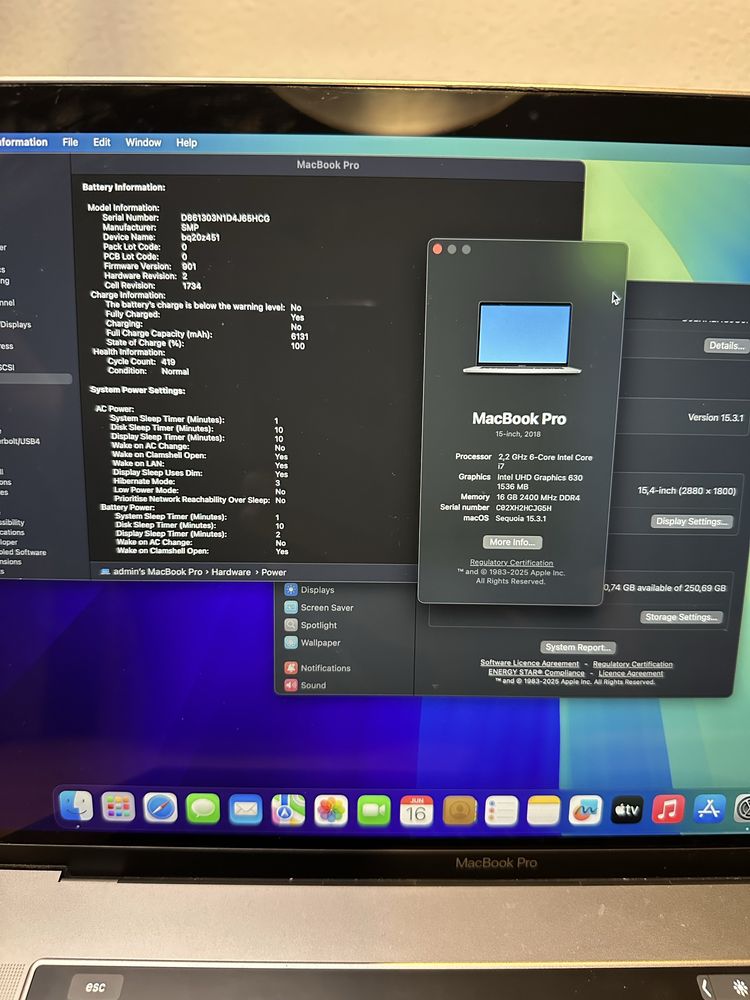Select Sound in System Settings sidebar

[312, 685]
